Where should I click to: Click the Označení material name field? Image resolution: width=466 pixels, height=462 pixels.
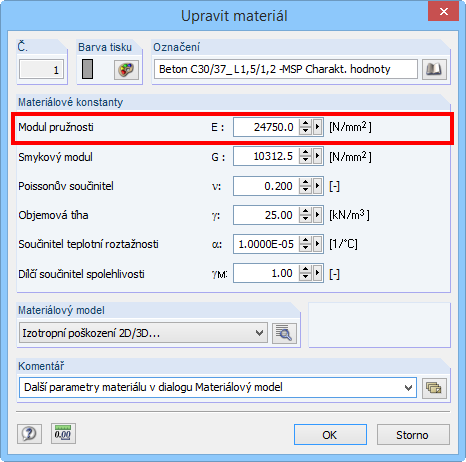tap(286, 69)
